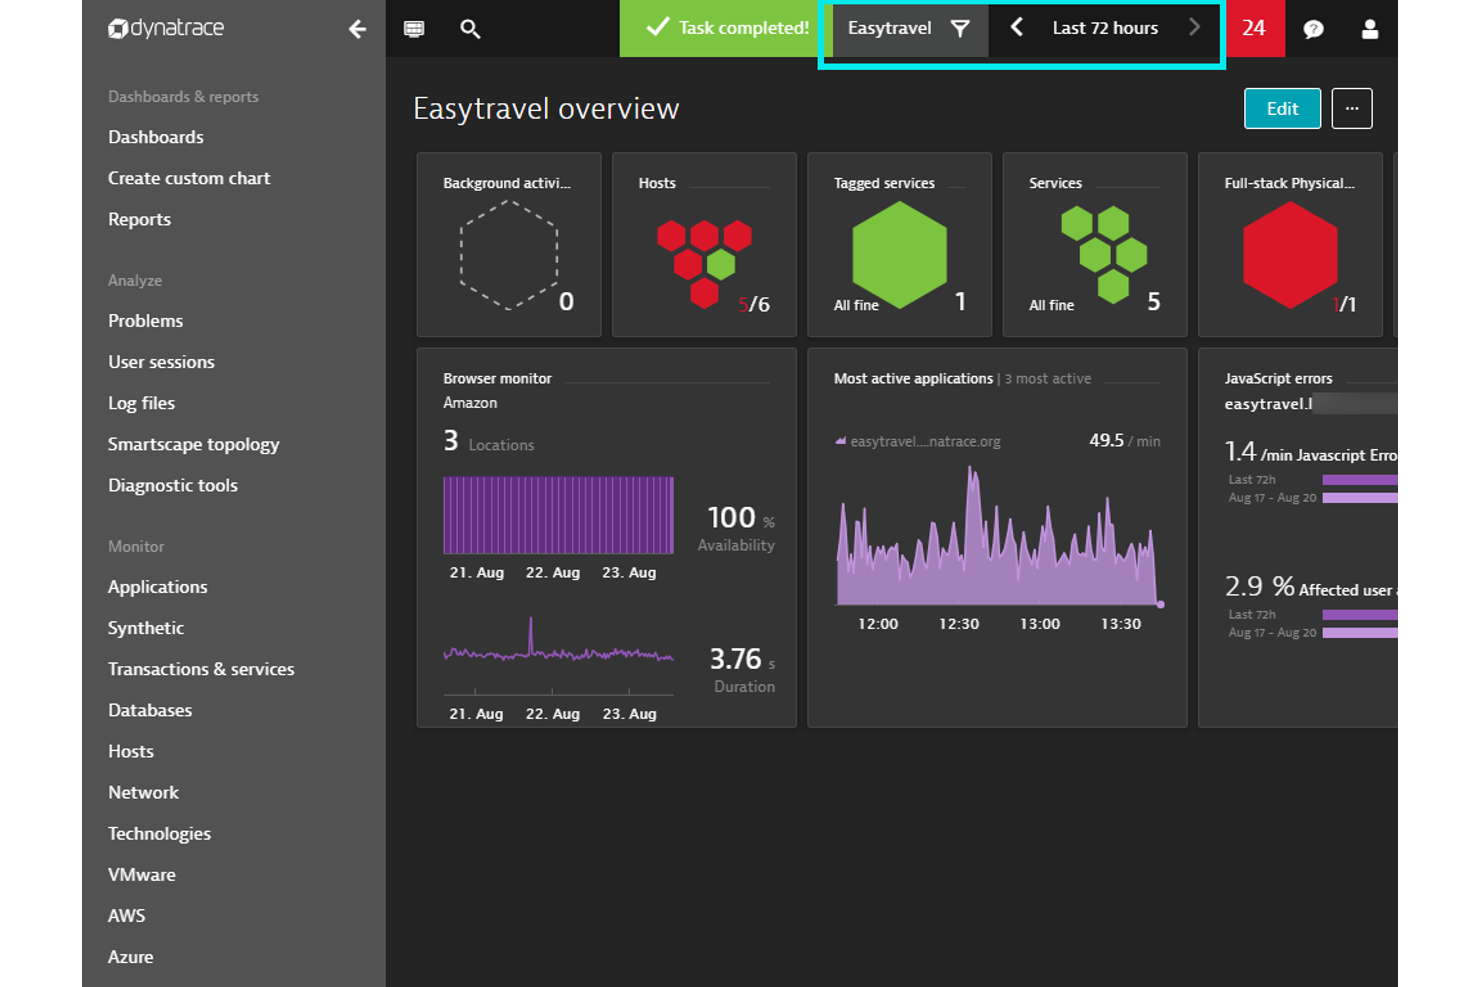
Task: Open Problems from the sidebar
Action: click(x=145, y=320)
